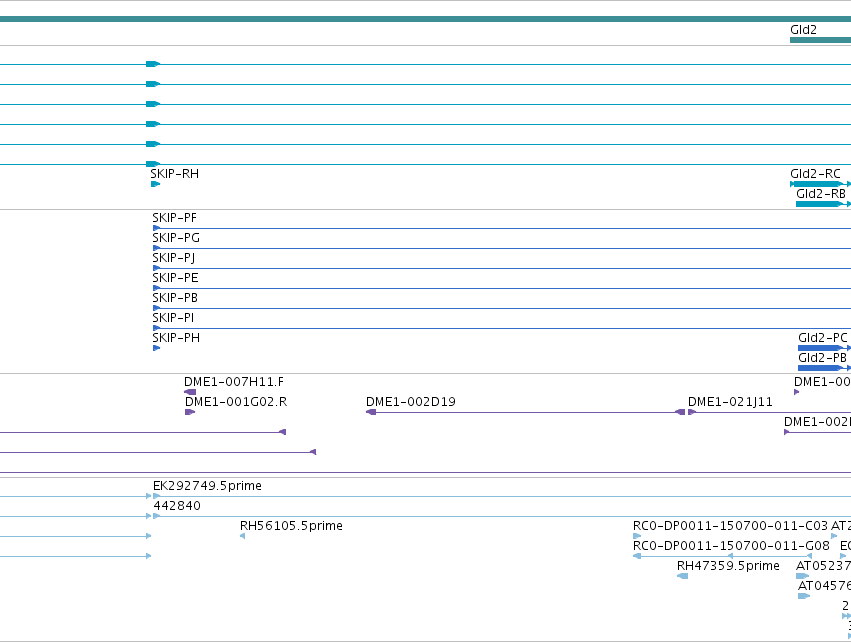Open the SKIP-RH transcript label

tap(175, 174)
